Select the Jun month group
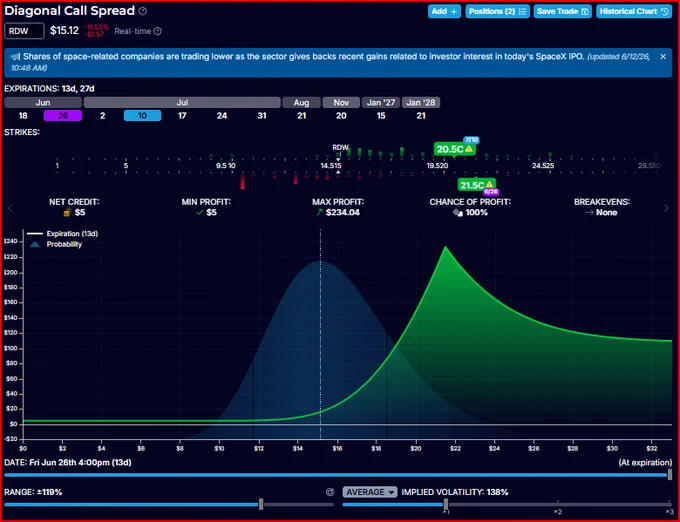Viewport: 680px width, 522px height. click(43, 103)
